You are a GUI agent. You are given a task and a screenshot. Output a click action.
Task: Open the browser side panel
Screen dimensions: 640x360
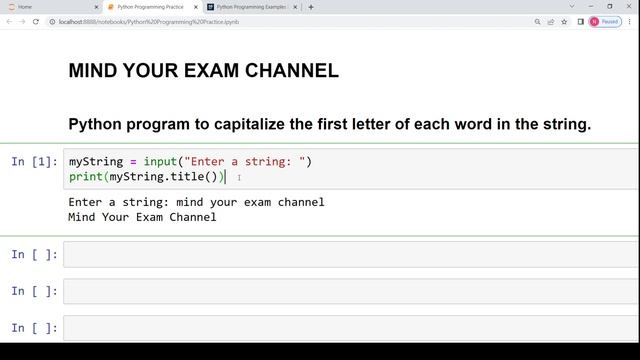580,22
